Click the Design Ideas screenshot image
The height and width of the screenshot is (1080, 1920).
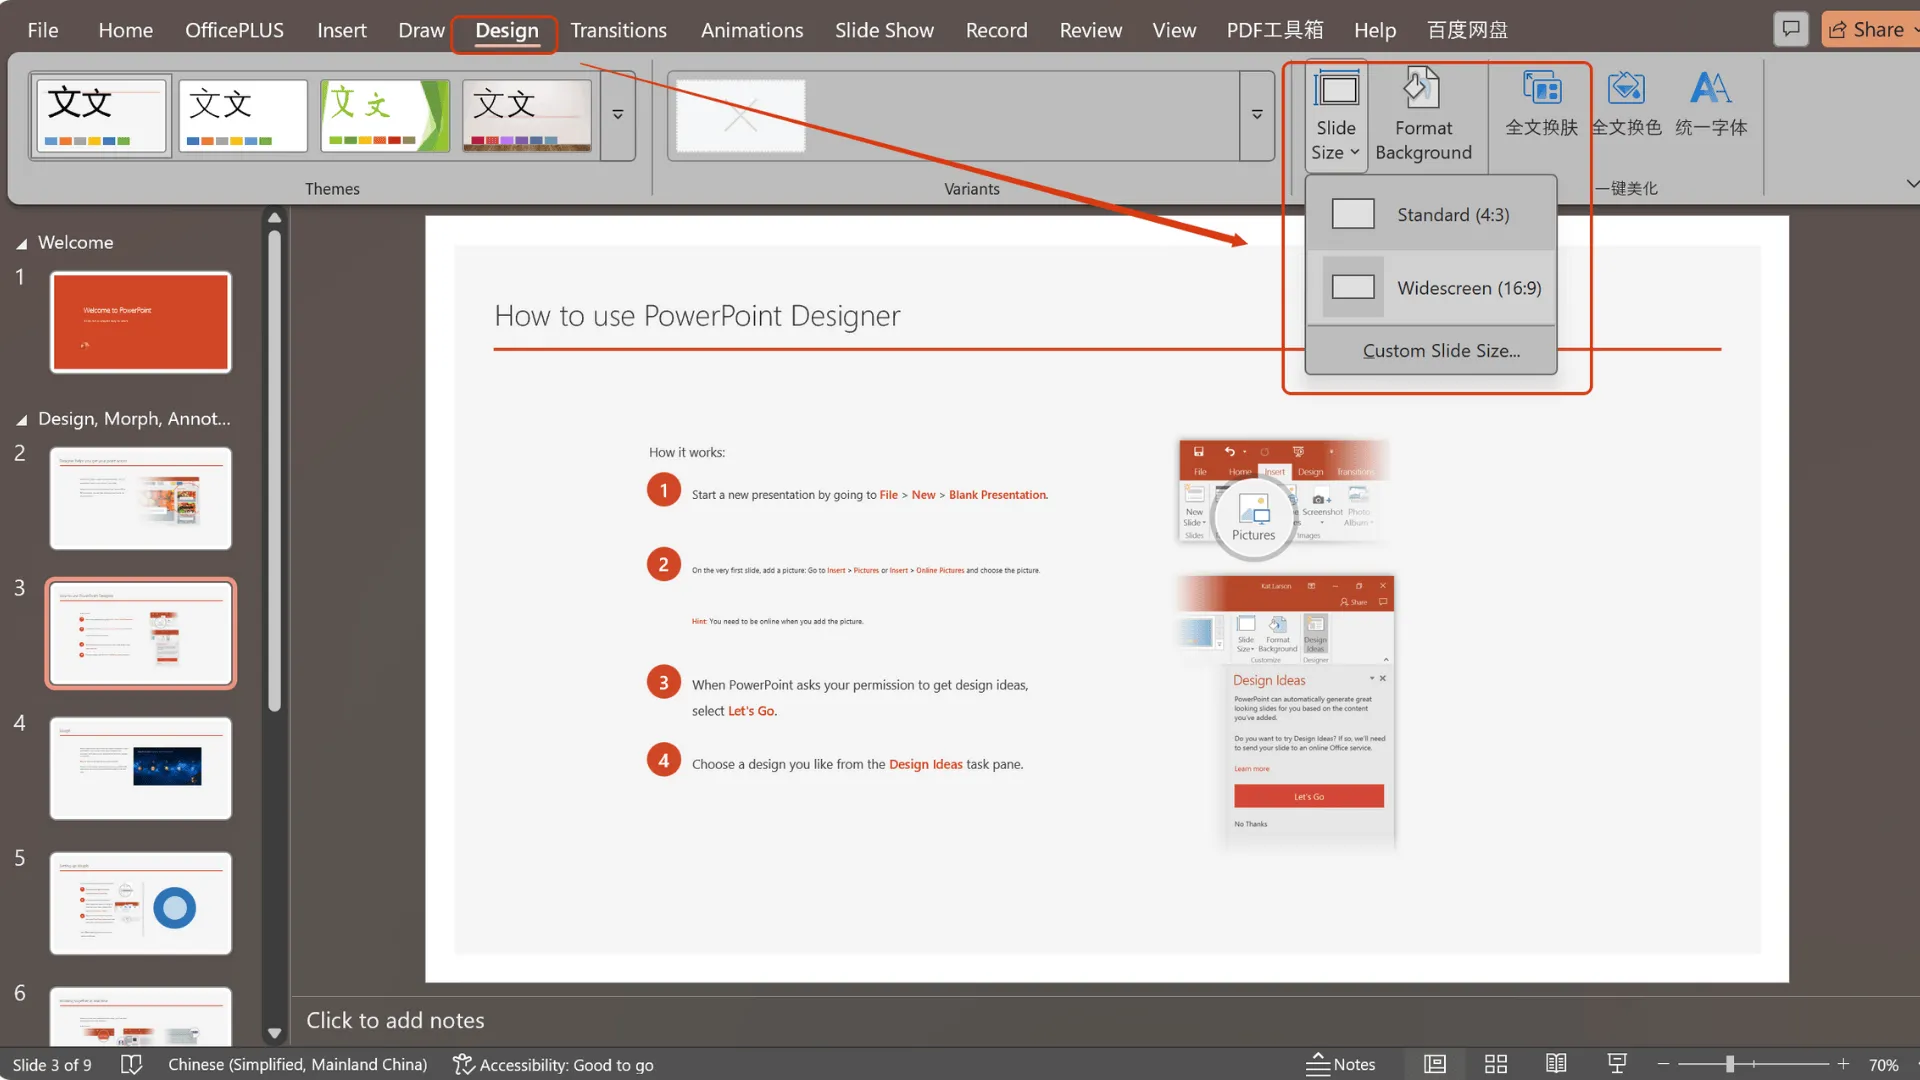pos(1288,712)
